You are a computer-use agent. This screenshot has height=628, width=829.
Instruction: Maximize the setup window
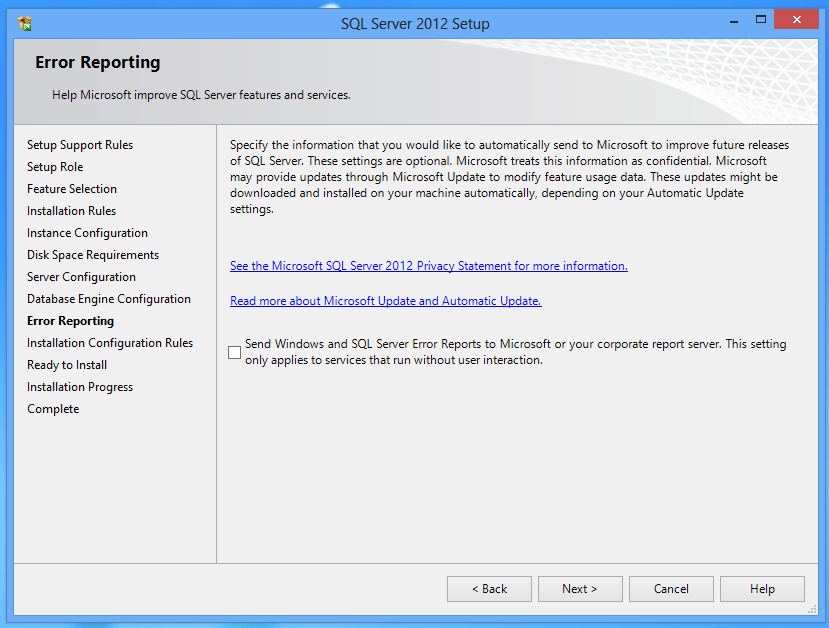tap(761, 20)
